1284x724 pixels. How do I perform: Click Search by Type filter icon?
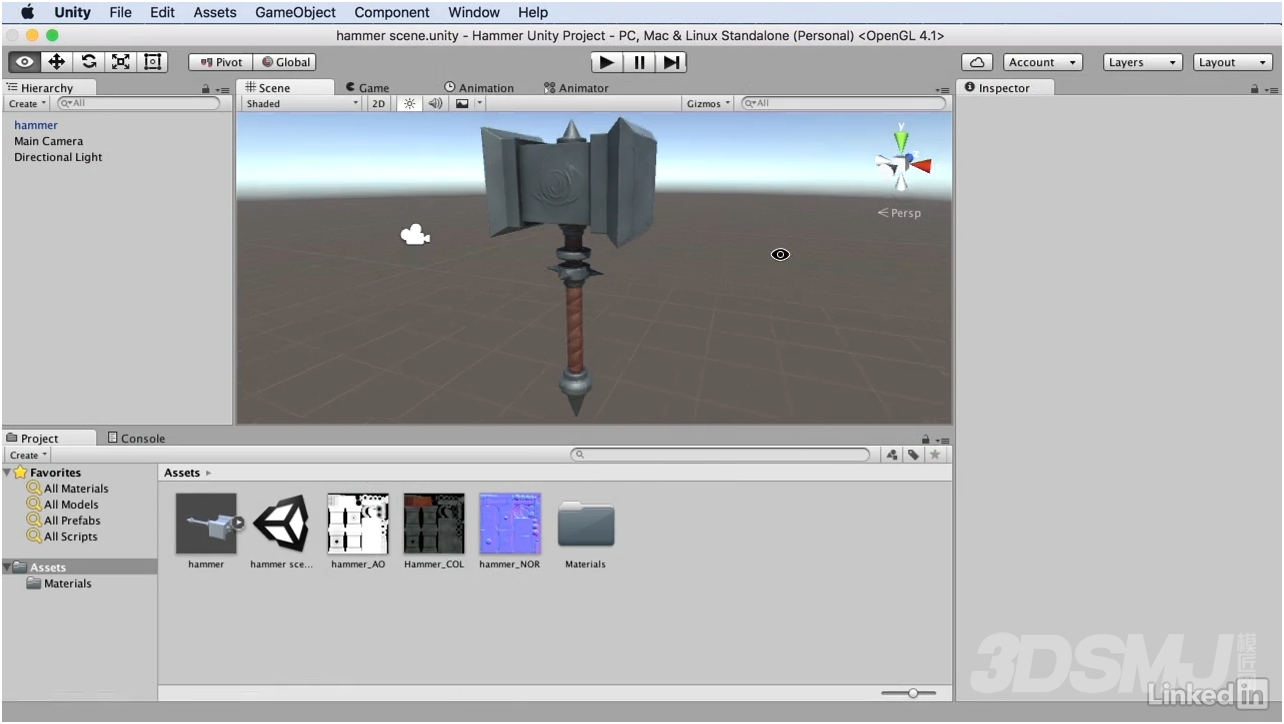(x=892, y=455)
